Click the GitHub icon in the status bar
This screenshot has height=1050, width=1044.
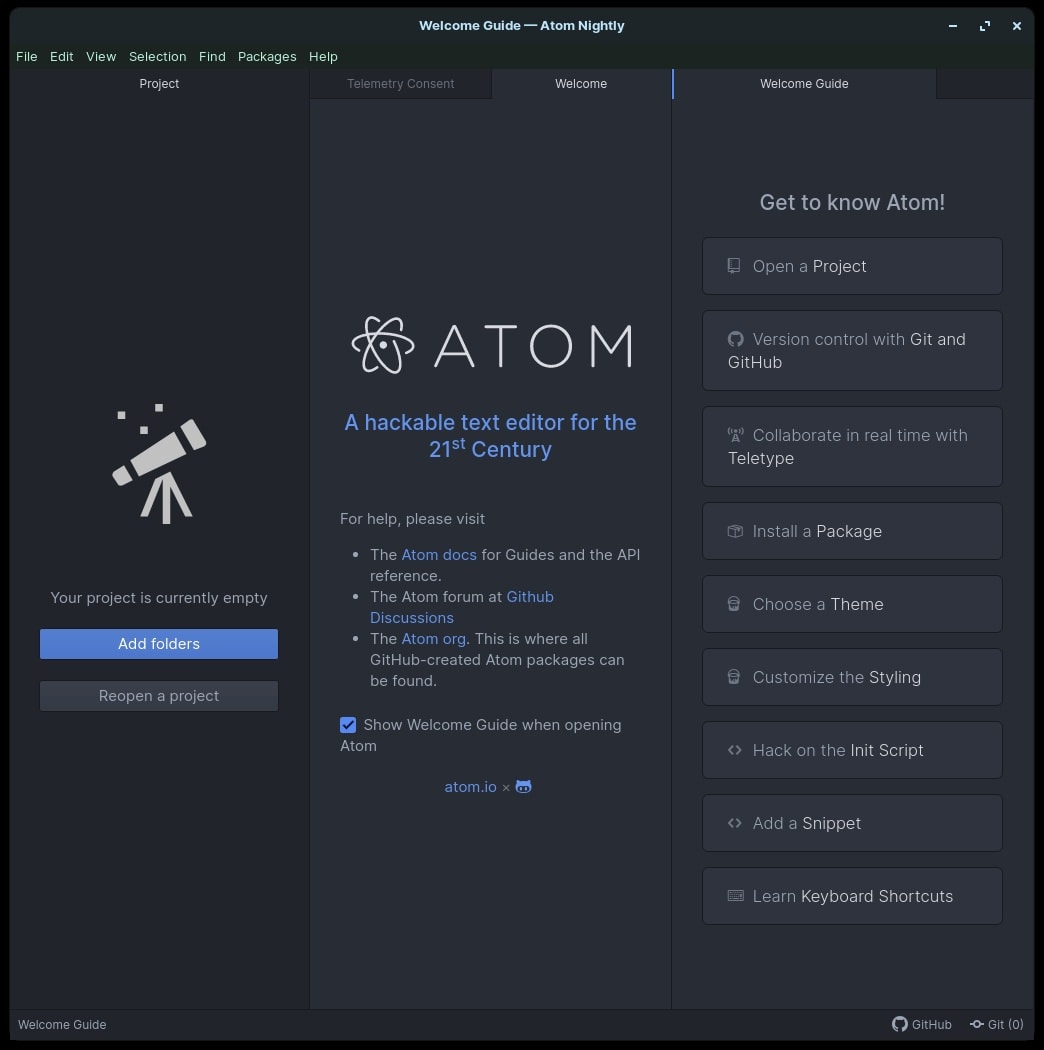pos(899,1024)
